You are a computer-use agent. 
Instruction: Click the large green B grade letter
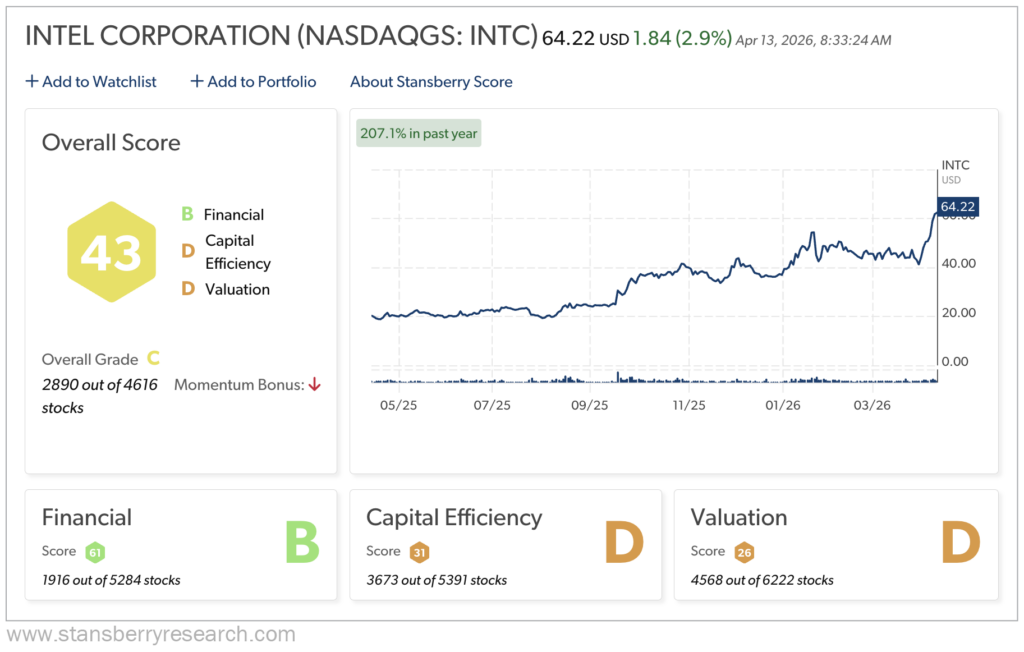[x=301, y=543]
